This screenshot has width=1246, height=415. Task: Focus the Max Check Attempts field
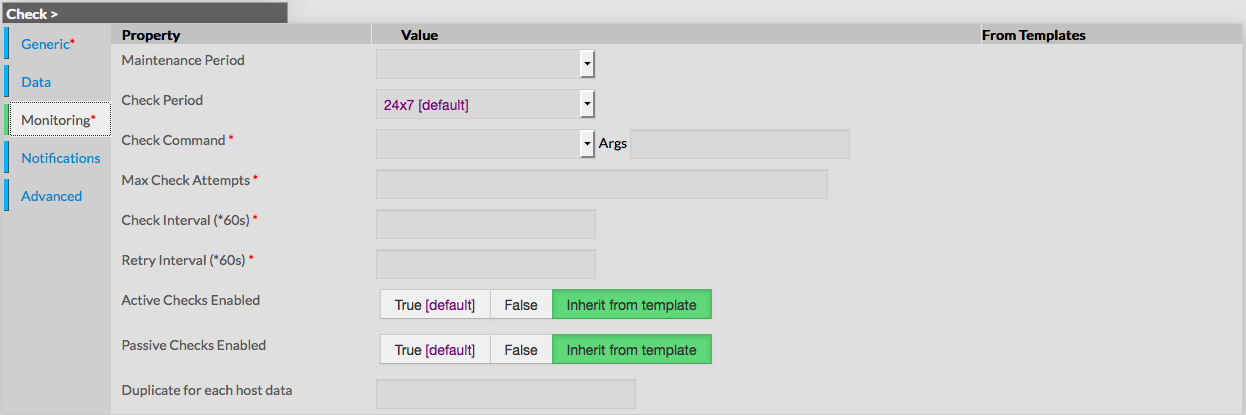click(x=601, y=184)
